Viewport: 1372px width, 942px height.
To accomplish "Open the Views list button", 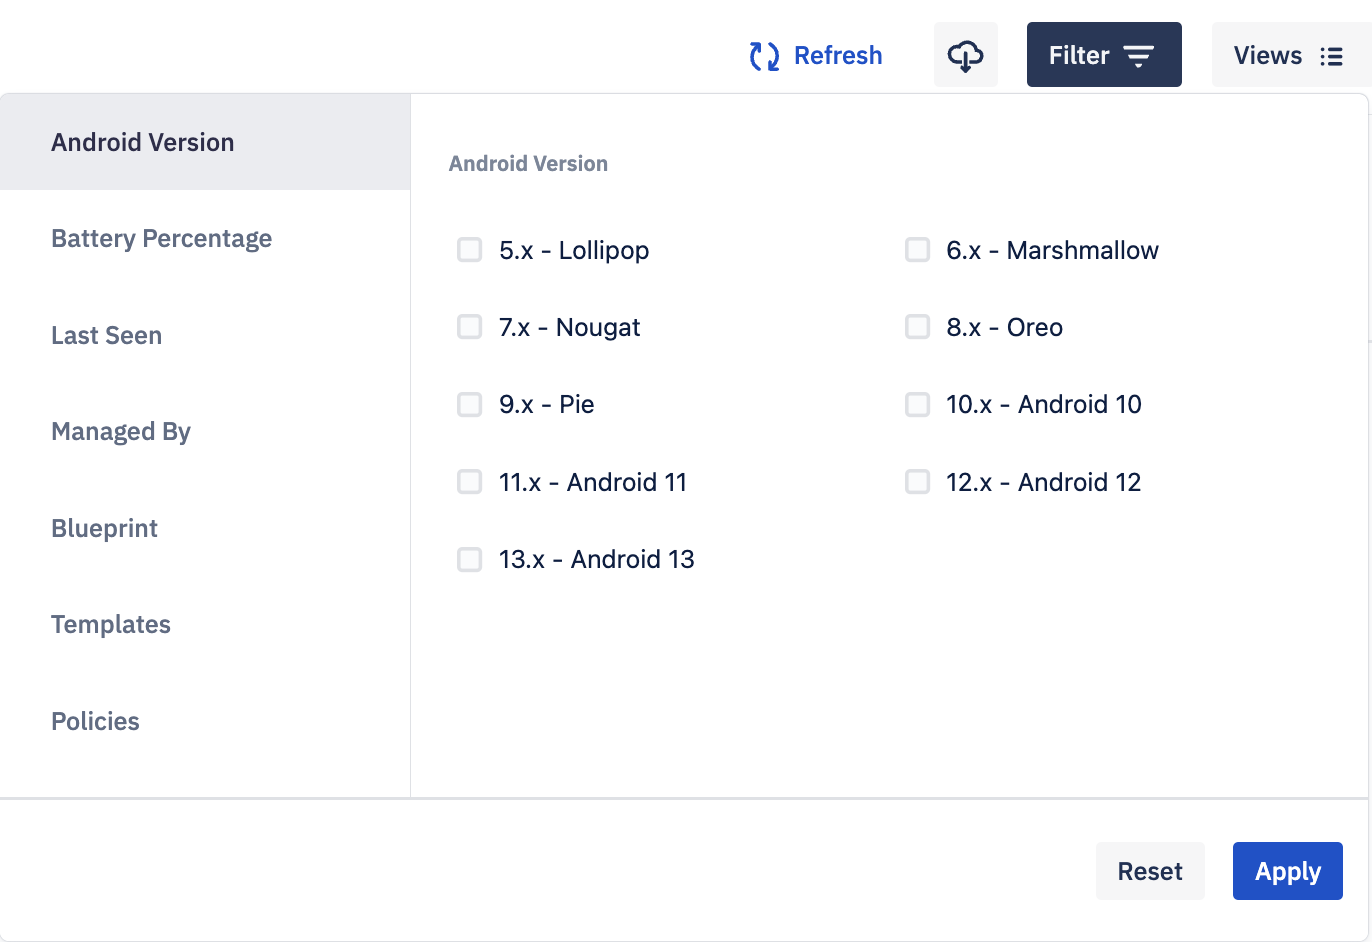I will 1291,55.
